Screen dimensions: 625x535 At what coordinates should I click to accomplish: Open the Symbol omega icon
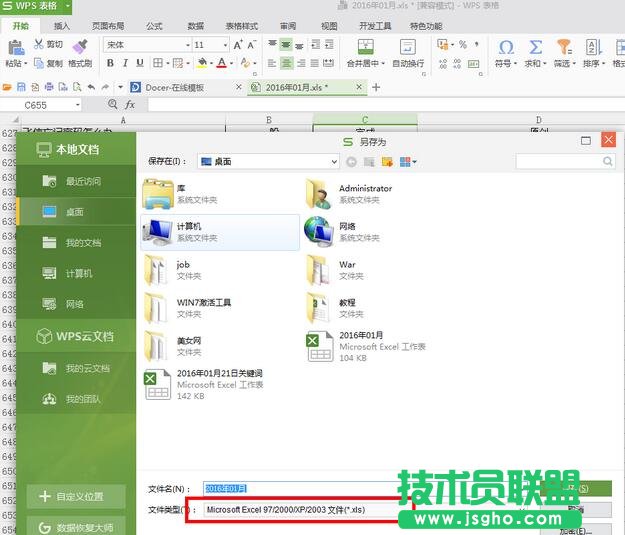click(x=506, y=47)
